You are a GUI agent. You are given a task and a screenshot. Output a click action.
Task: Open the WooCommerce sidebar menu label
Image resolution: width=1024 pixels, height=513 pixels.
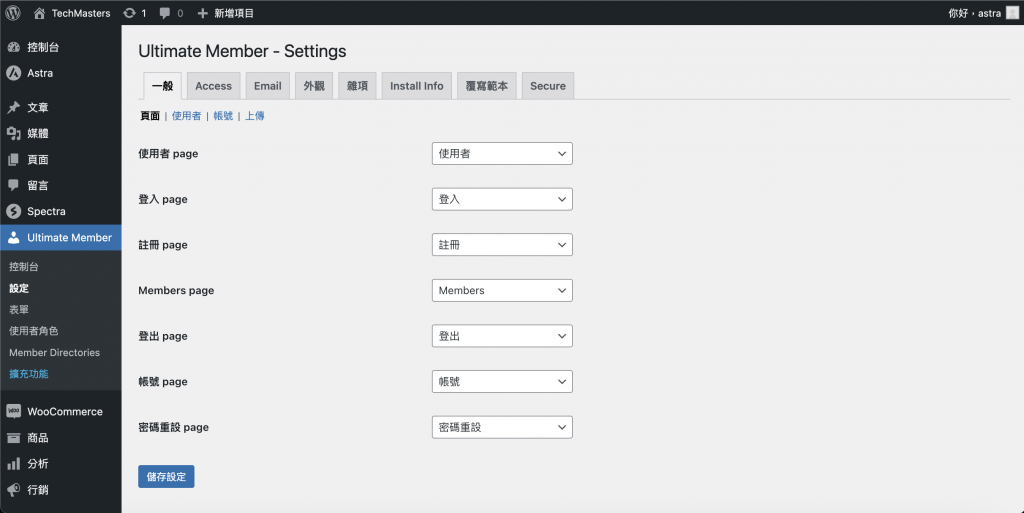click(65, 411)
